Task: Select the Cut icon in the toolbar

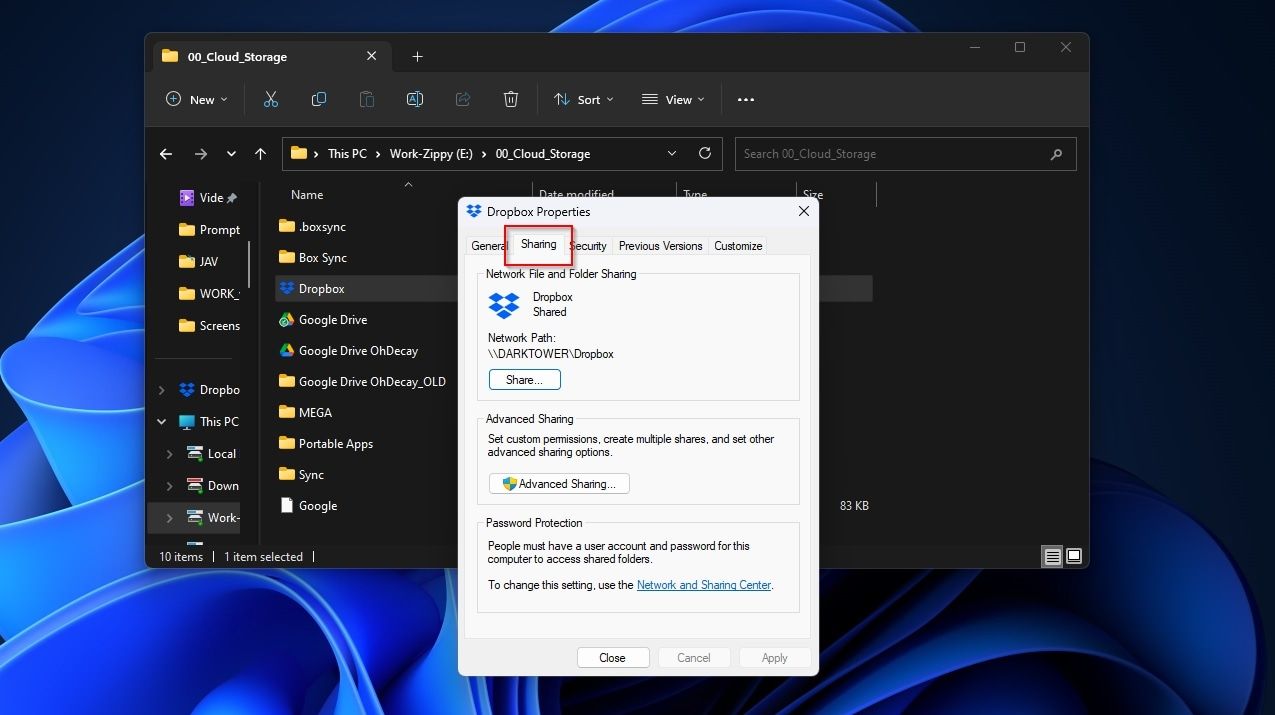Action: tap(270, 99)
